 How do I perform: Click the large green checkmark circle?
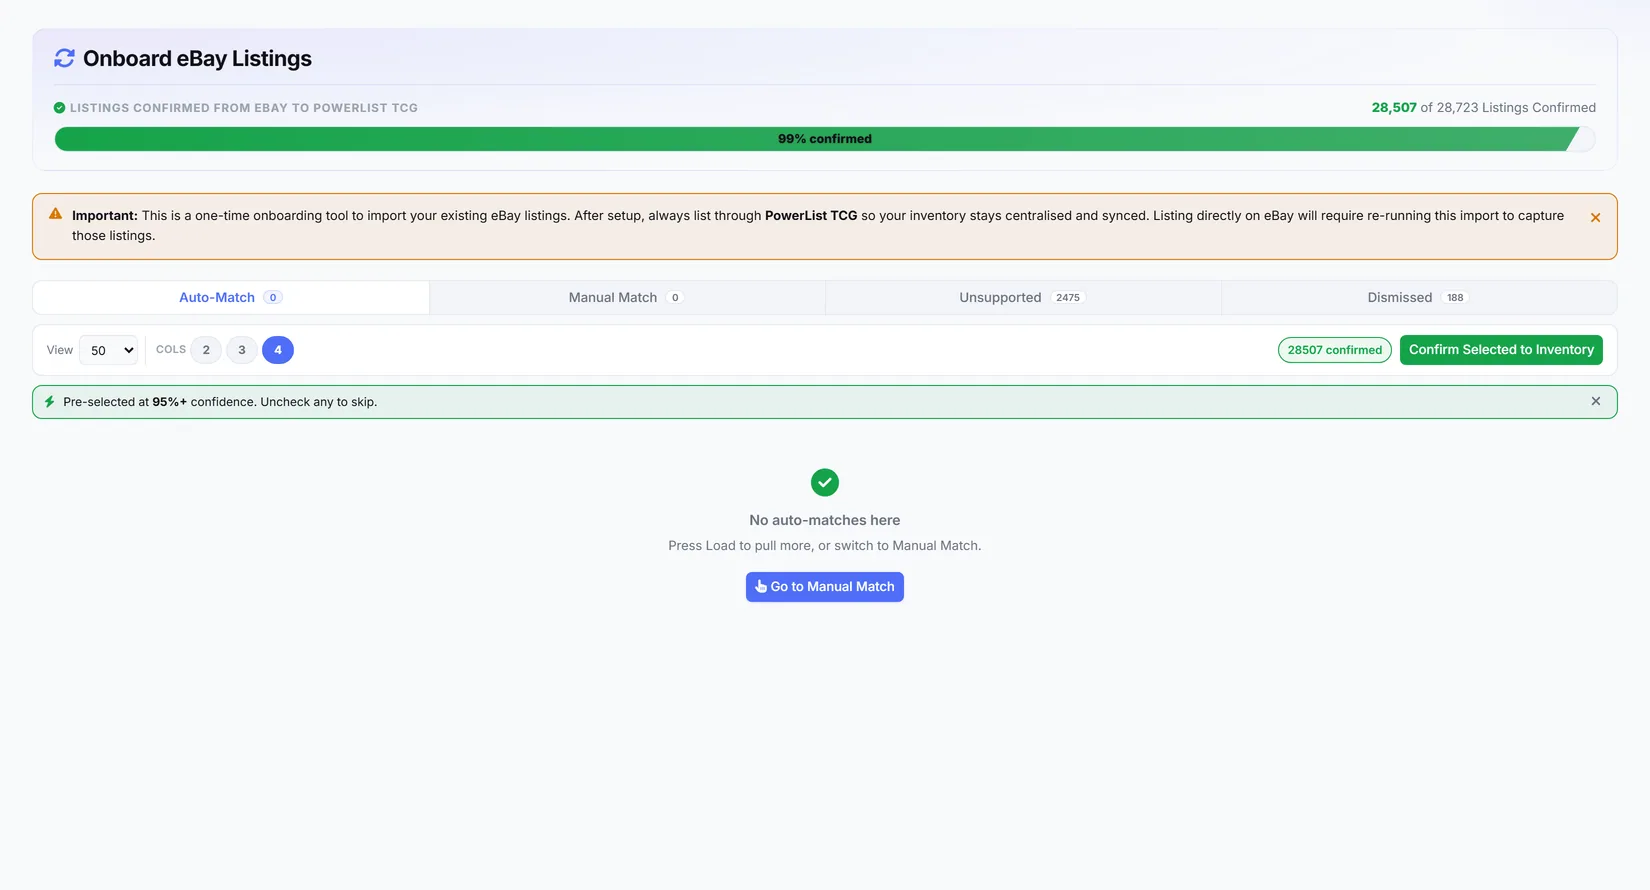tap(825, 483)
